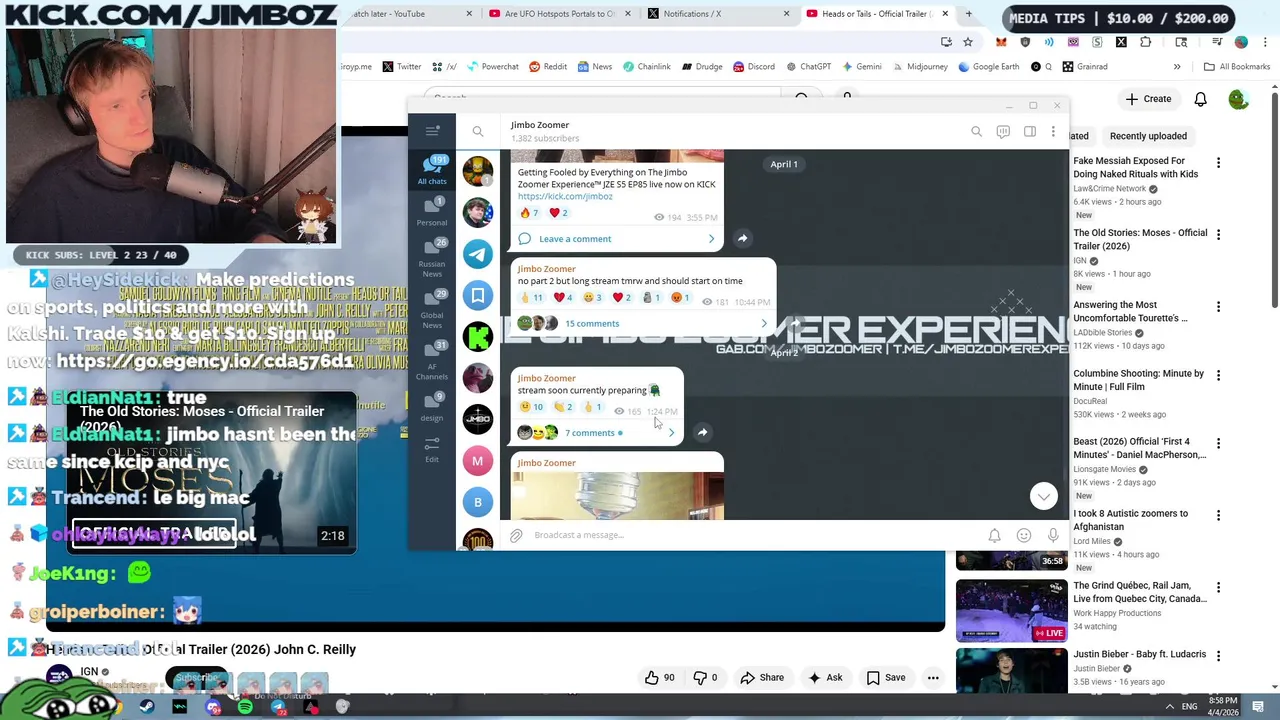Open options for Fake Messiah Exposed video
1280x720 pixels.
click(1218, 163)
